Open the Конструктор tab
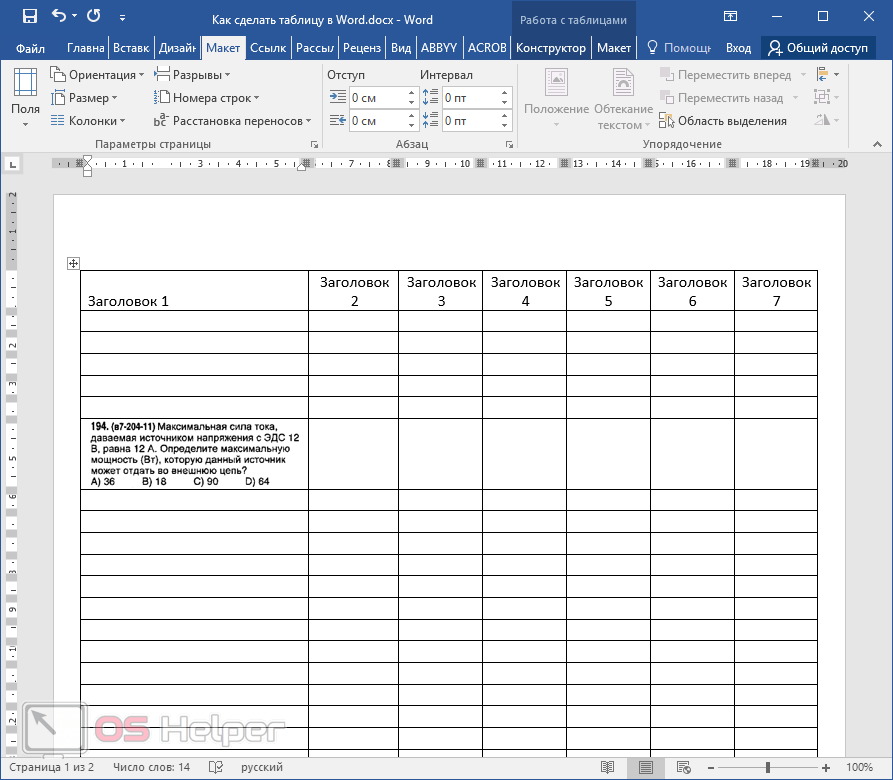Viewport: 893px width, 780px height. 550,48
